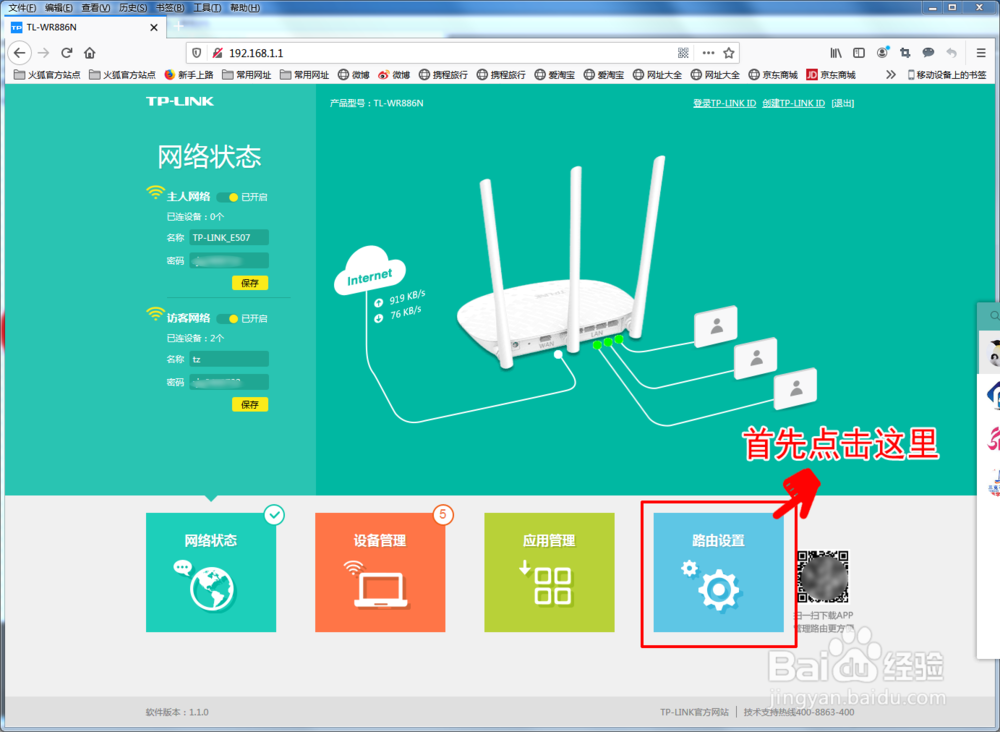The height and width of the screenshot is (732, 1000).
Task: Toggle the 访客网络 guest network switch
Action: 228,318
